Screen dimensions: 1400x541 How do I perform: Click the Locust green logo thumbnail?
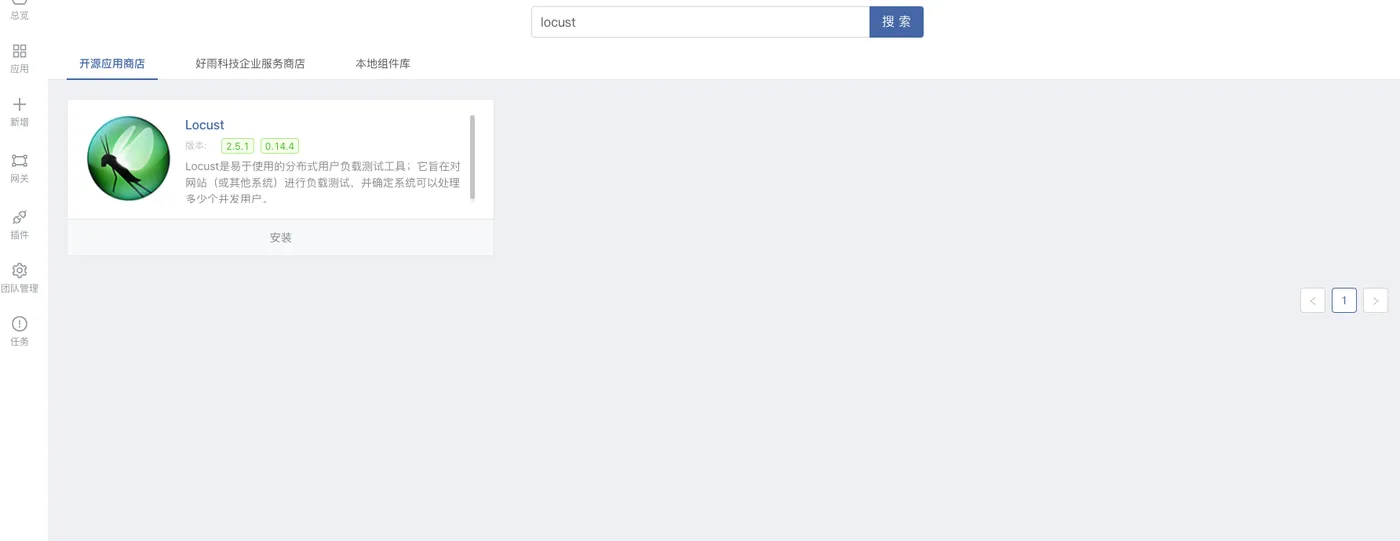(x=128, y=158)
